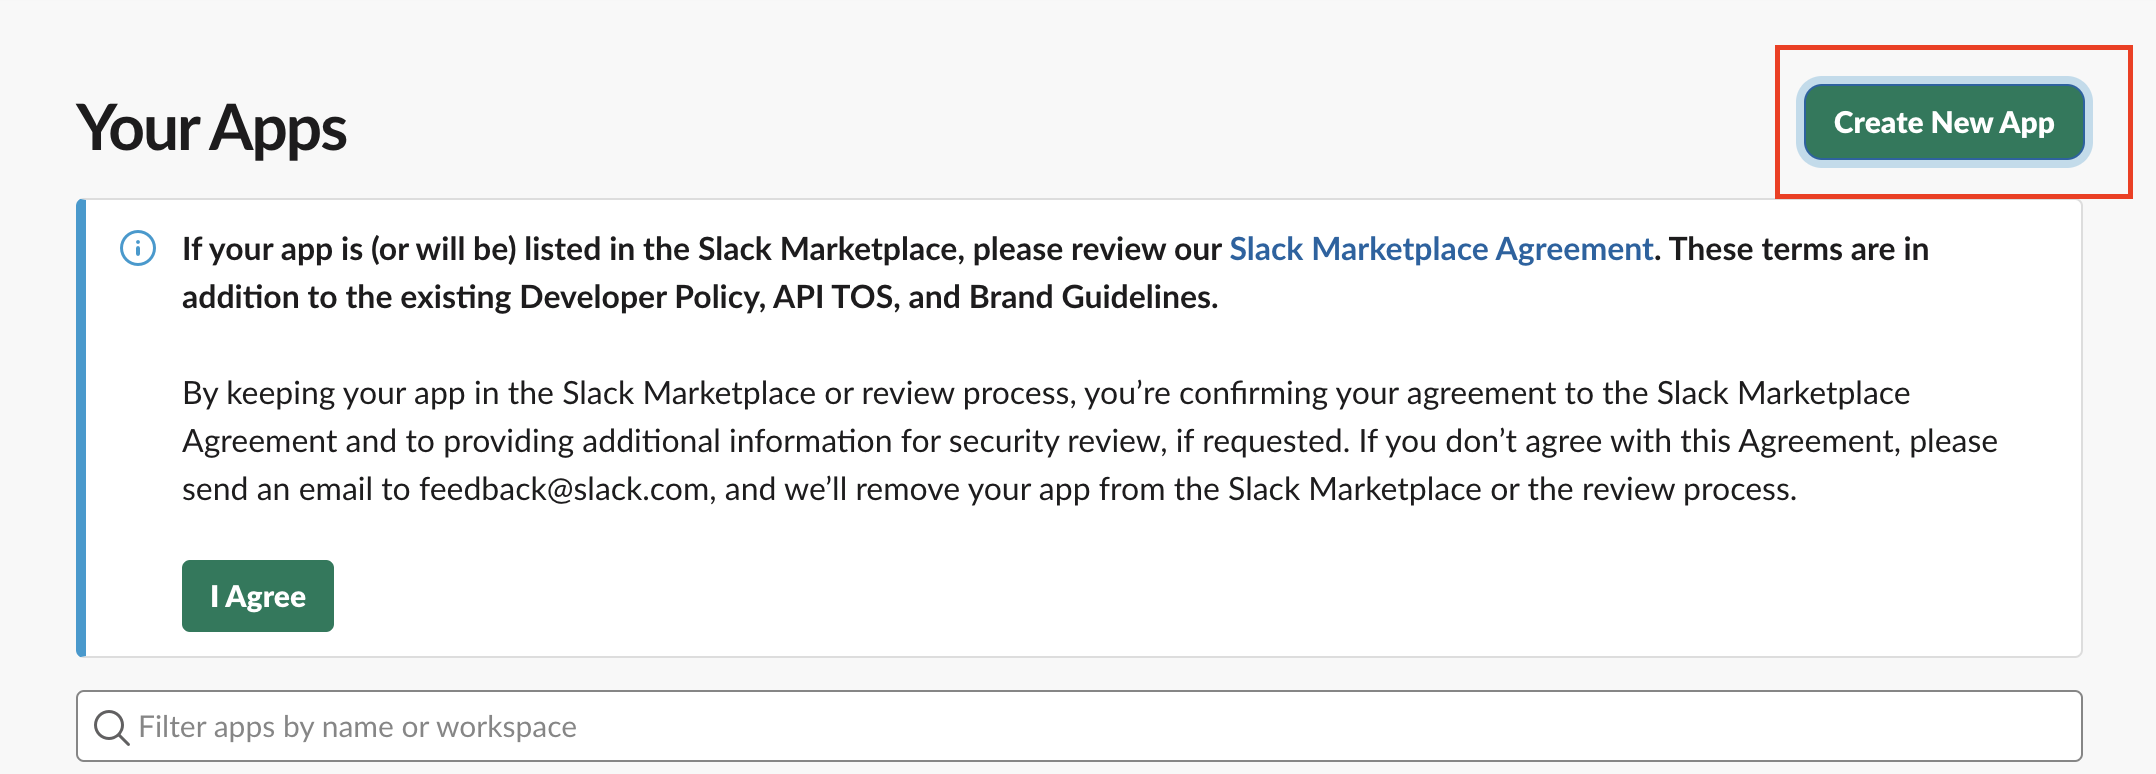Click the phrase These terms are in
Screen dimensions: 2156x774
(1798, 249)
